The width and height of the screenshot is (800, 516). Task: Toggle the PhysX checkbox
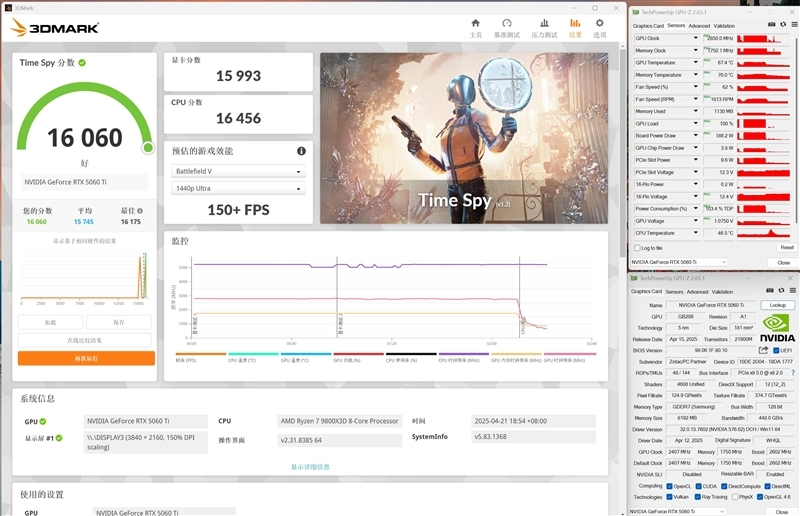tap(735, 497)
